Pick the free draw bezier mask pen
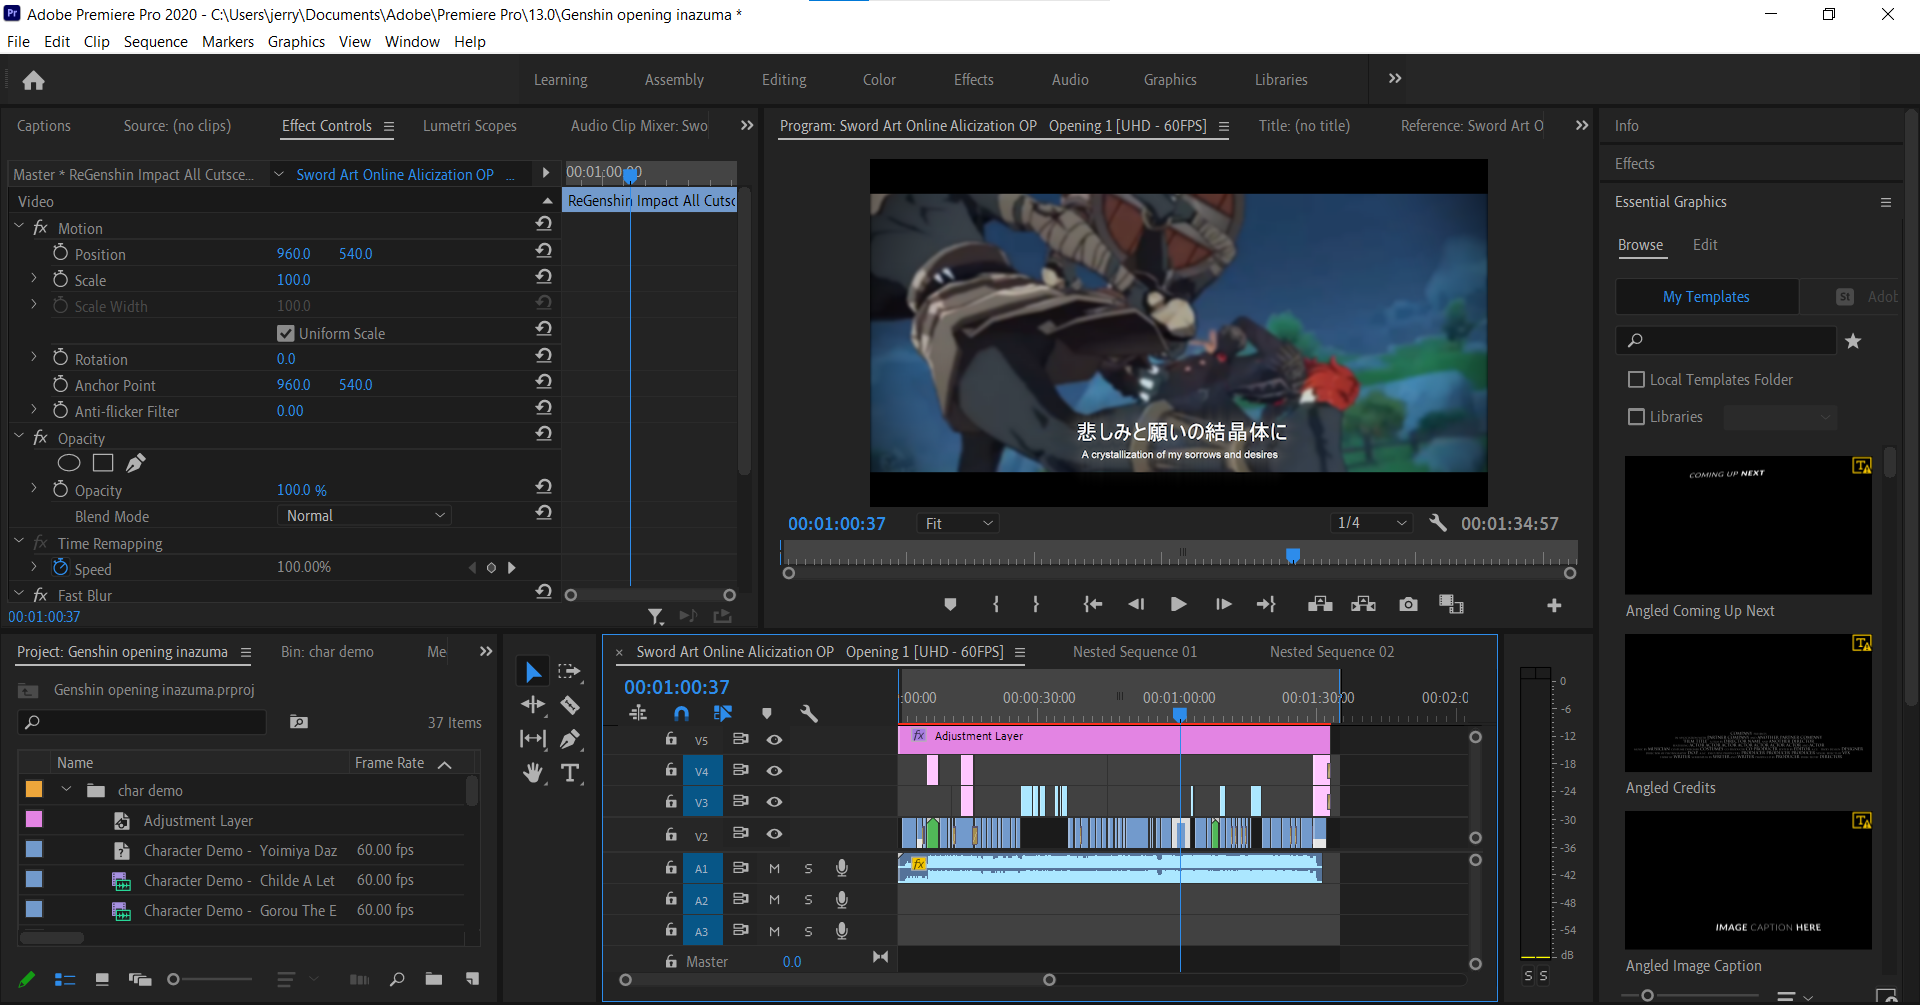This screenshot has height=1005, width=1920. click(x=136, y=463)
